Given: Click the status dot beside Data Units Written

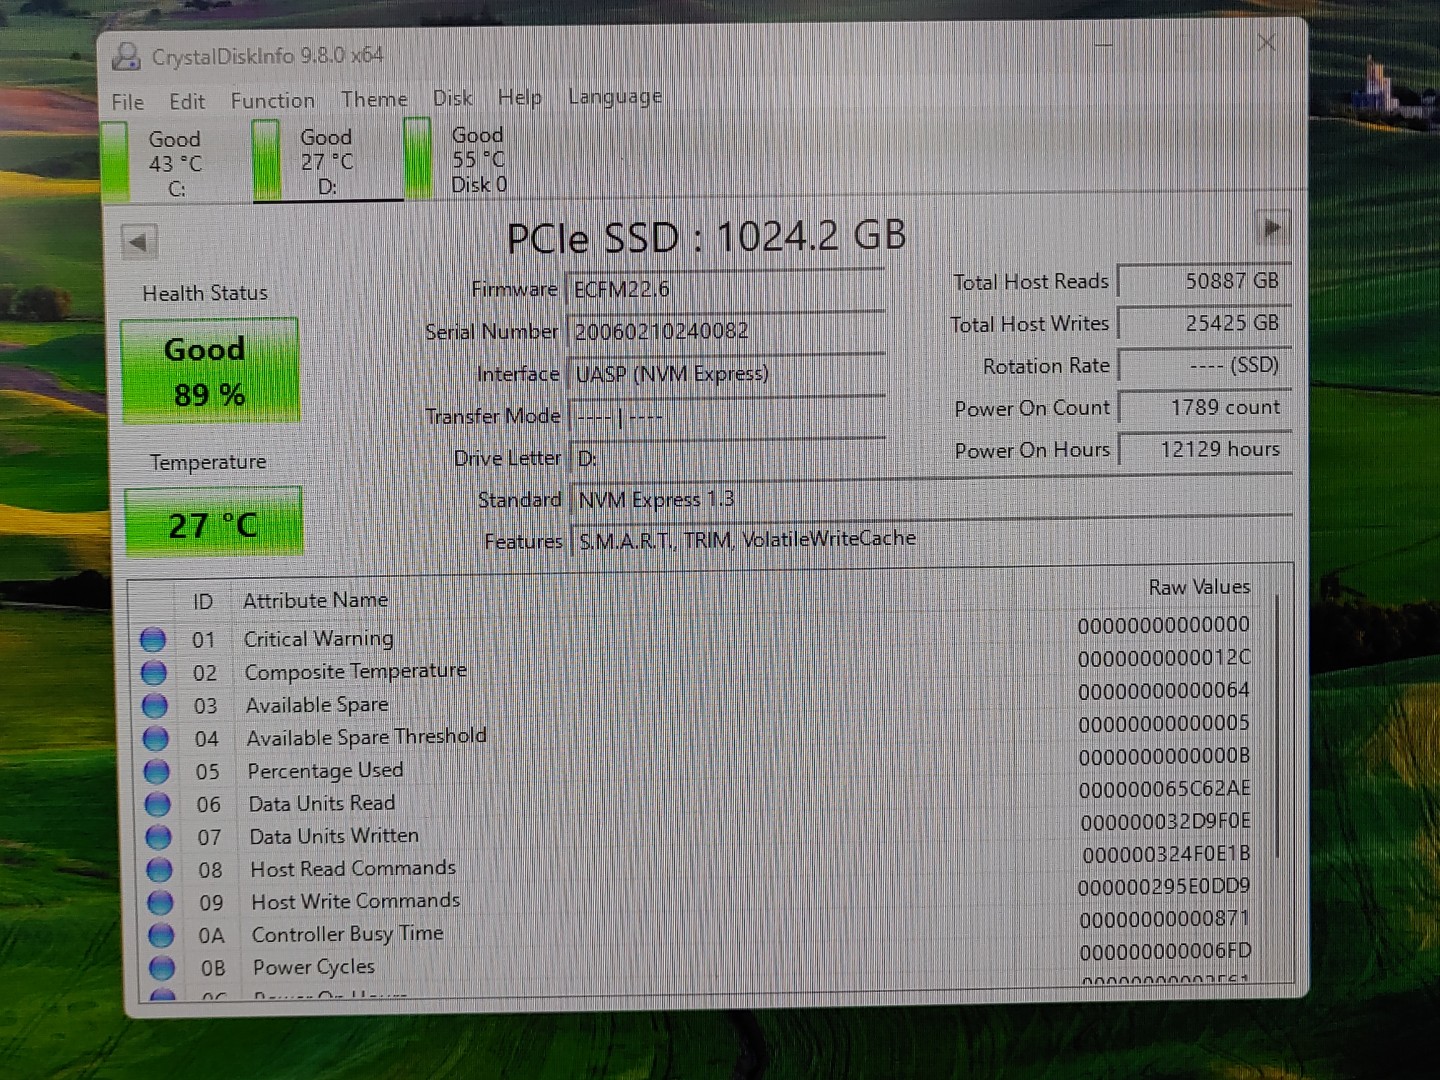Looking at the screenshot, I should coord(159,837).
